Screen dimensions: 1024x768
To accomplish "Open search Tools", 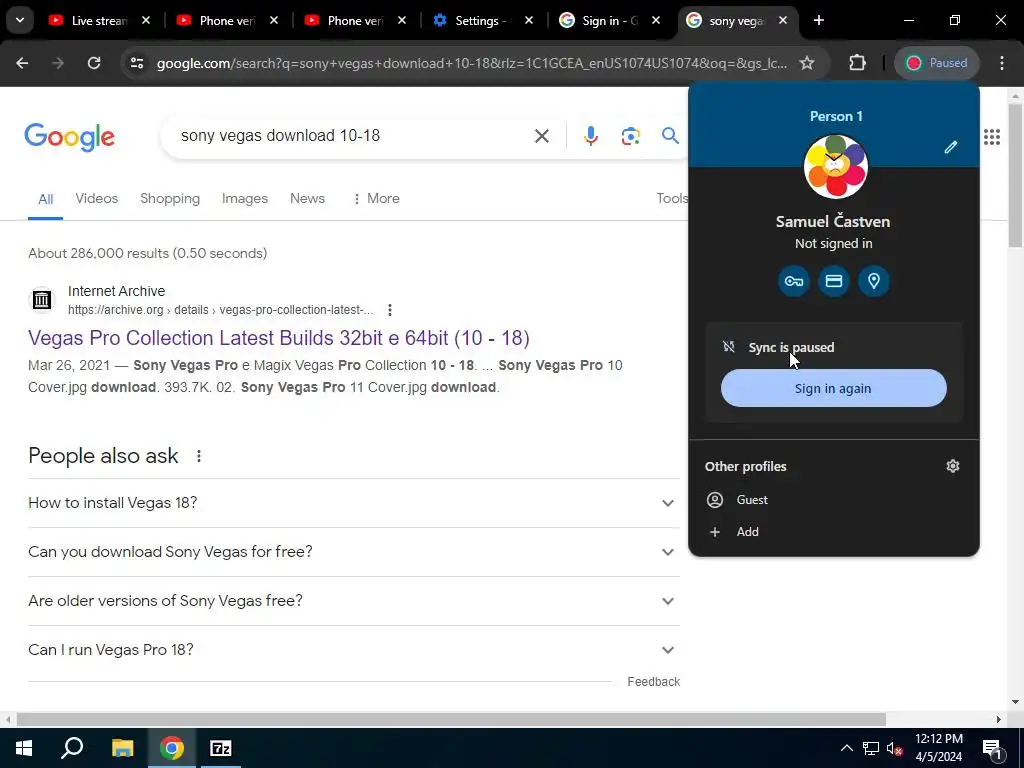I will point(672,199).
